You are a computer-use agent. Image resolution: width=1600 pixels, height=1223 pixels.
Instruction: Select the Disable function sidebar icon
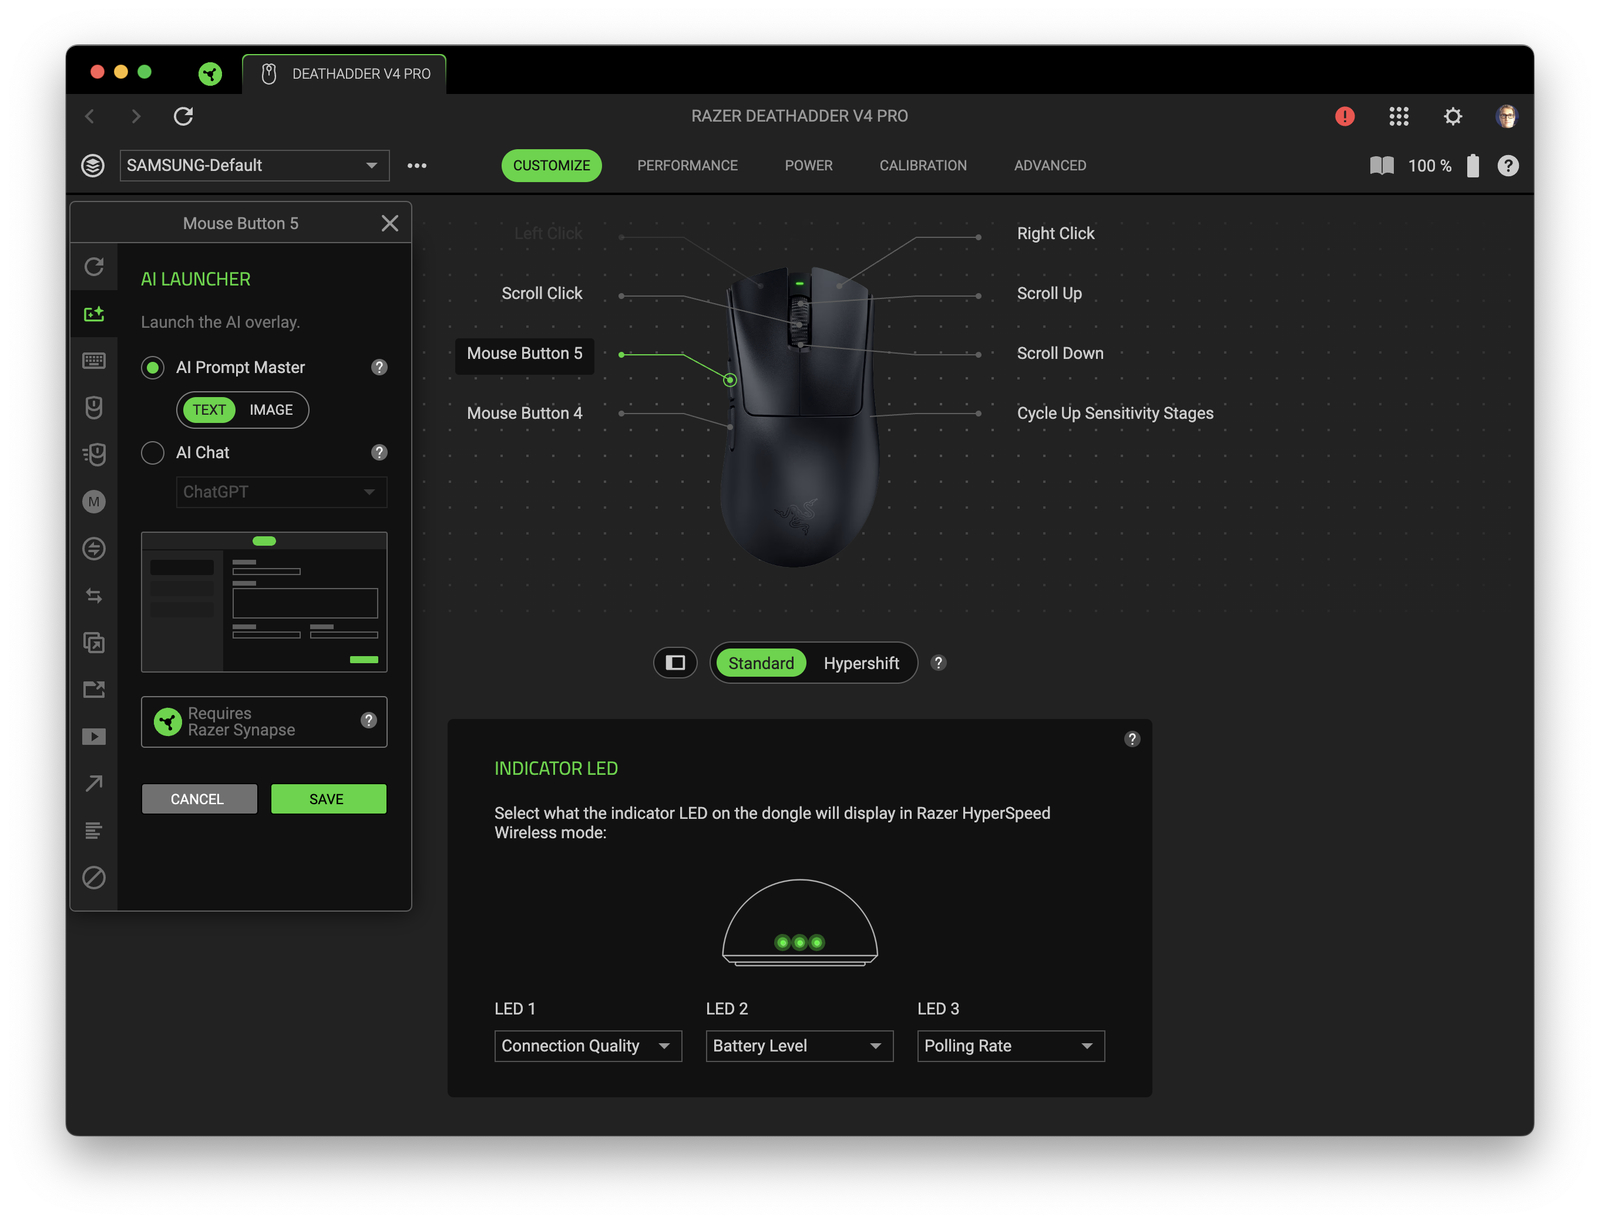coord(94,877)
